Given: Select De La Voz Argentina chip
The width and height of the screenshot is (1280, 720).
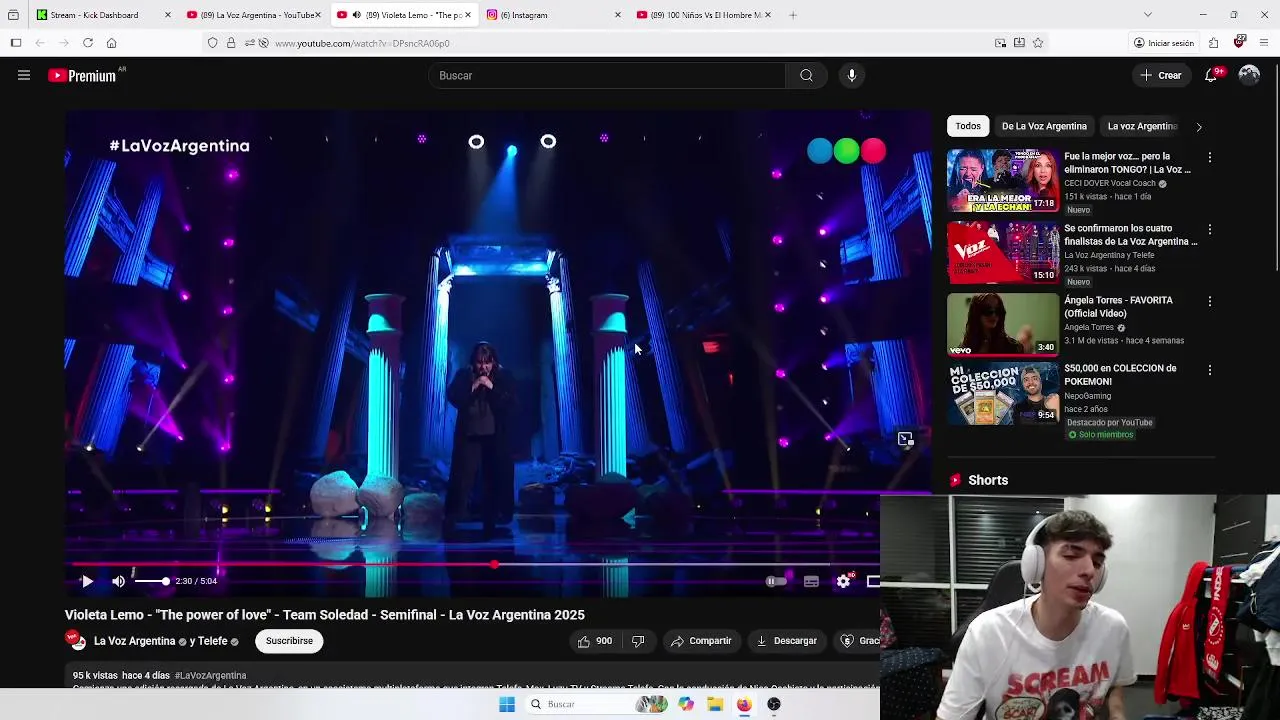Looking at the screenshot, I should click(x=1044, y=126).
